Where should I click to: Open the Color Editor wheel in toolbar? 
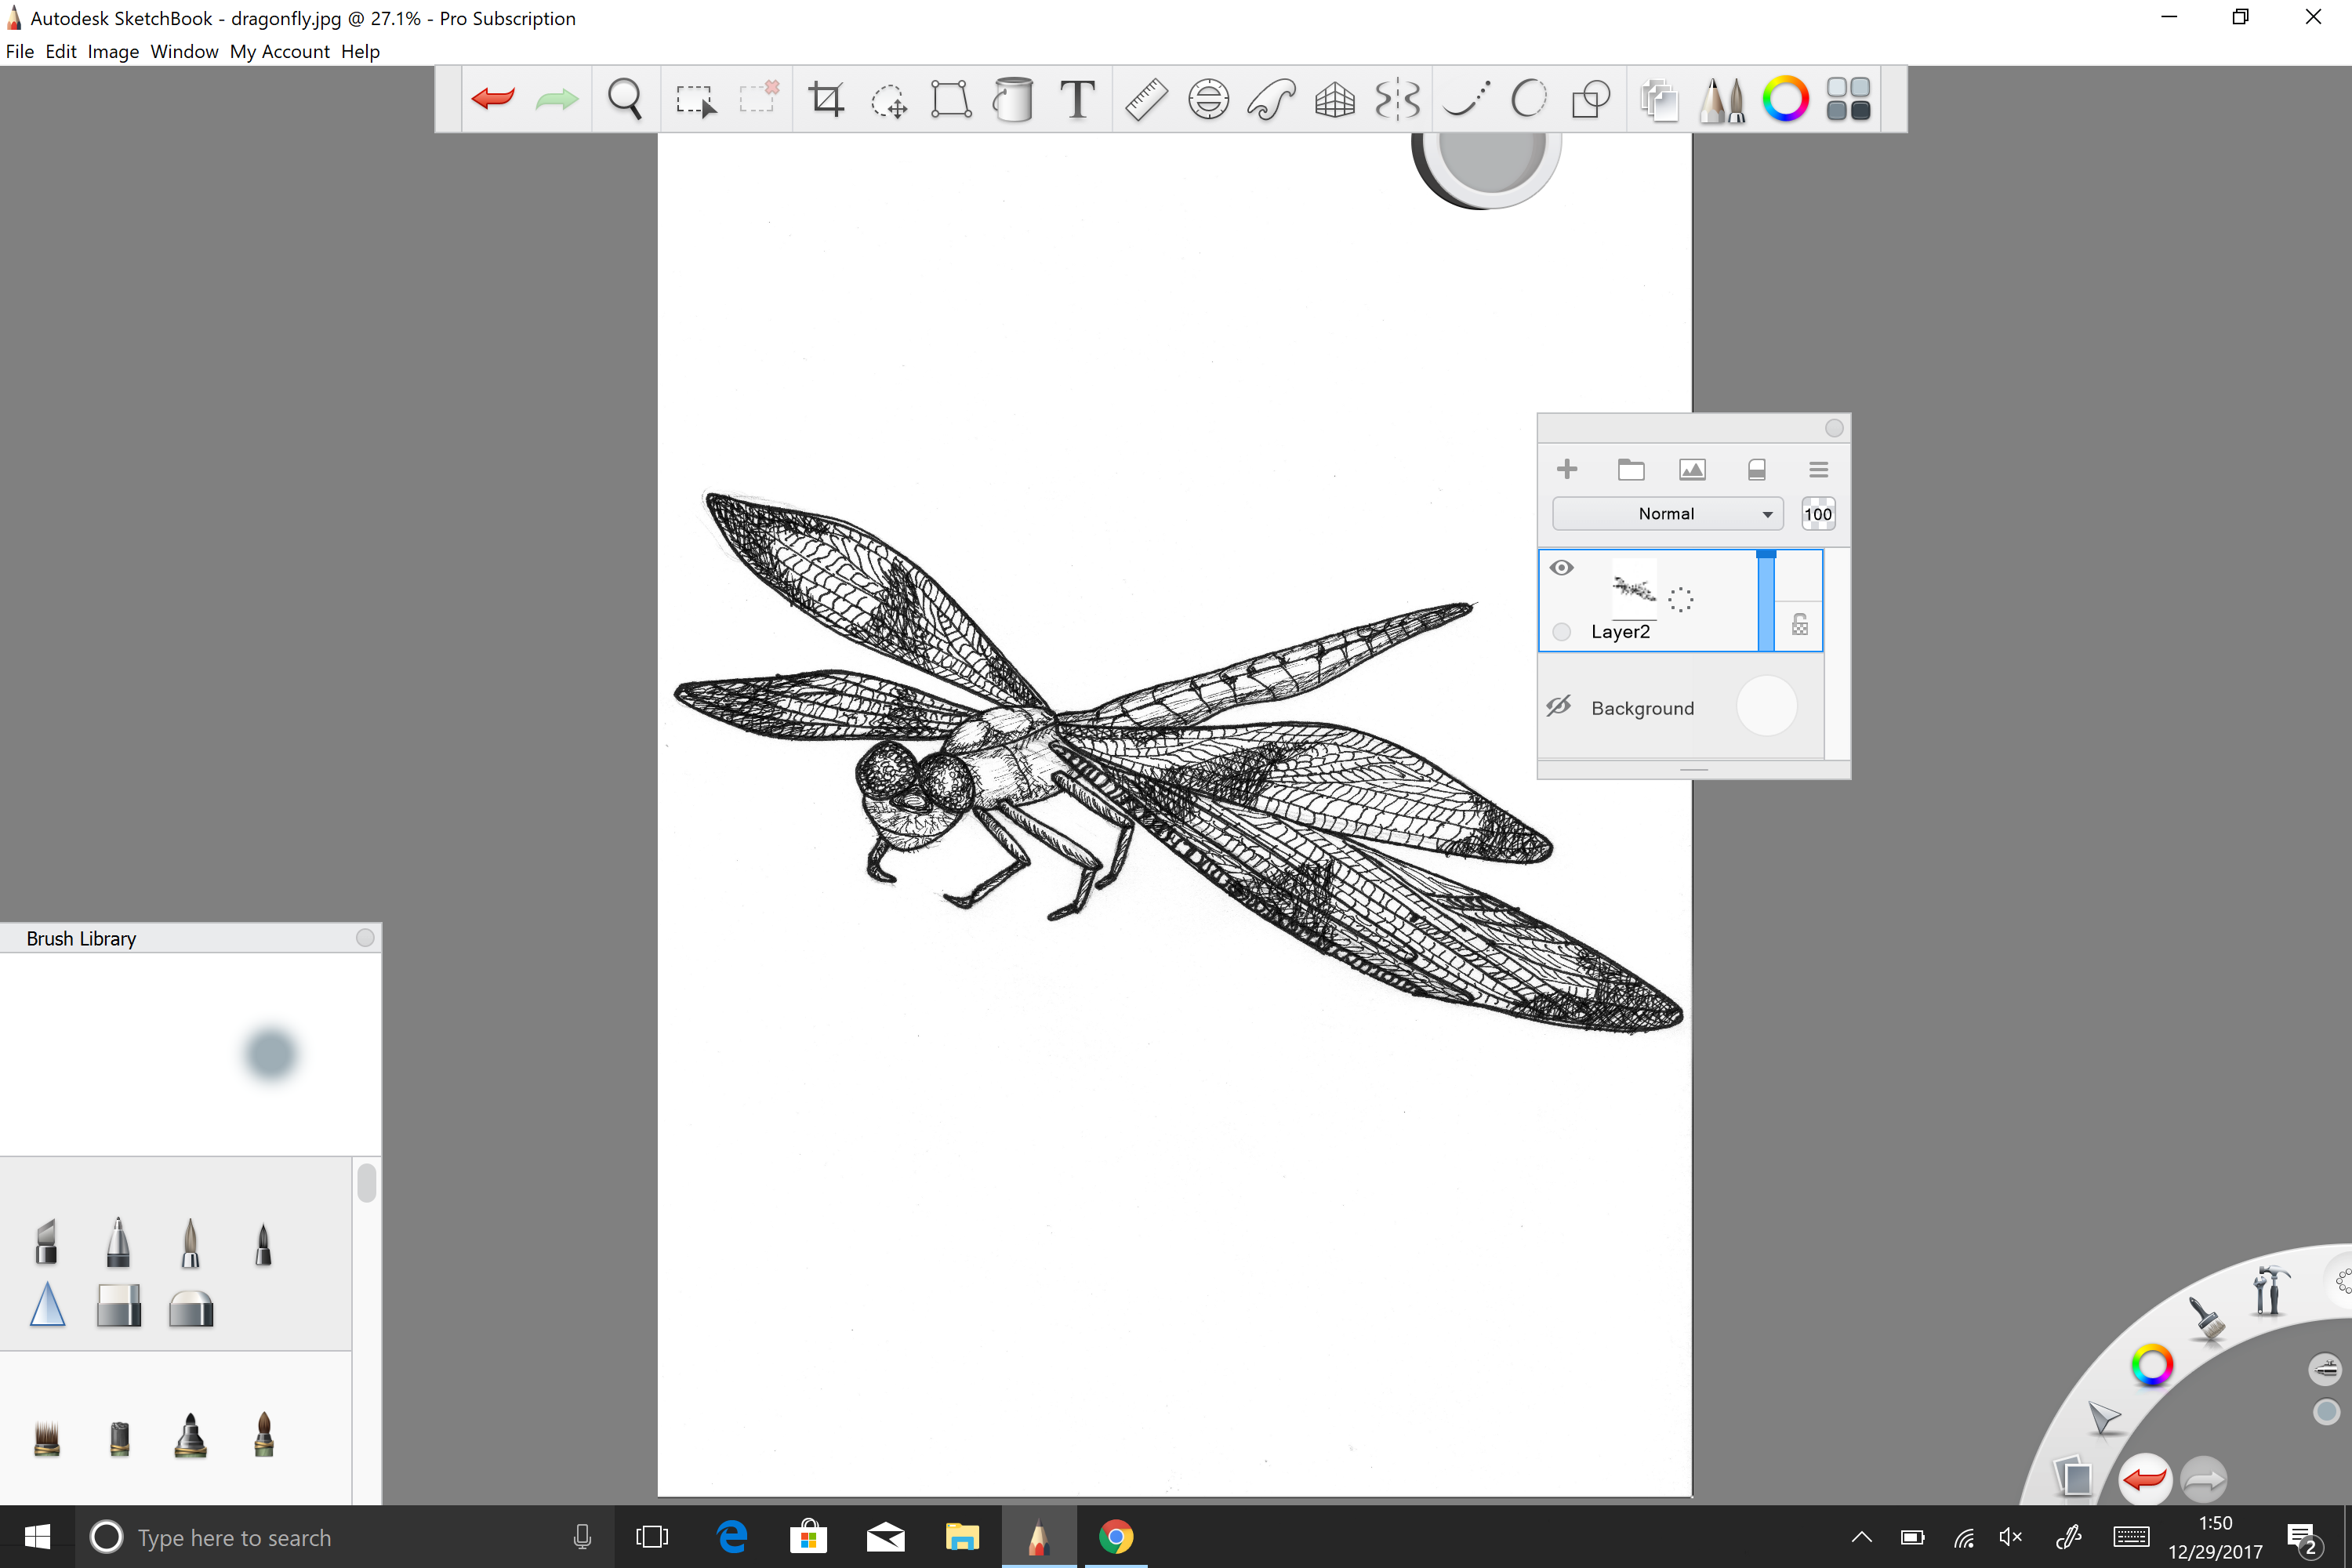pos(1785,99)
